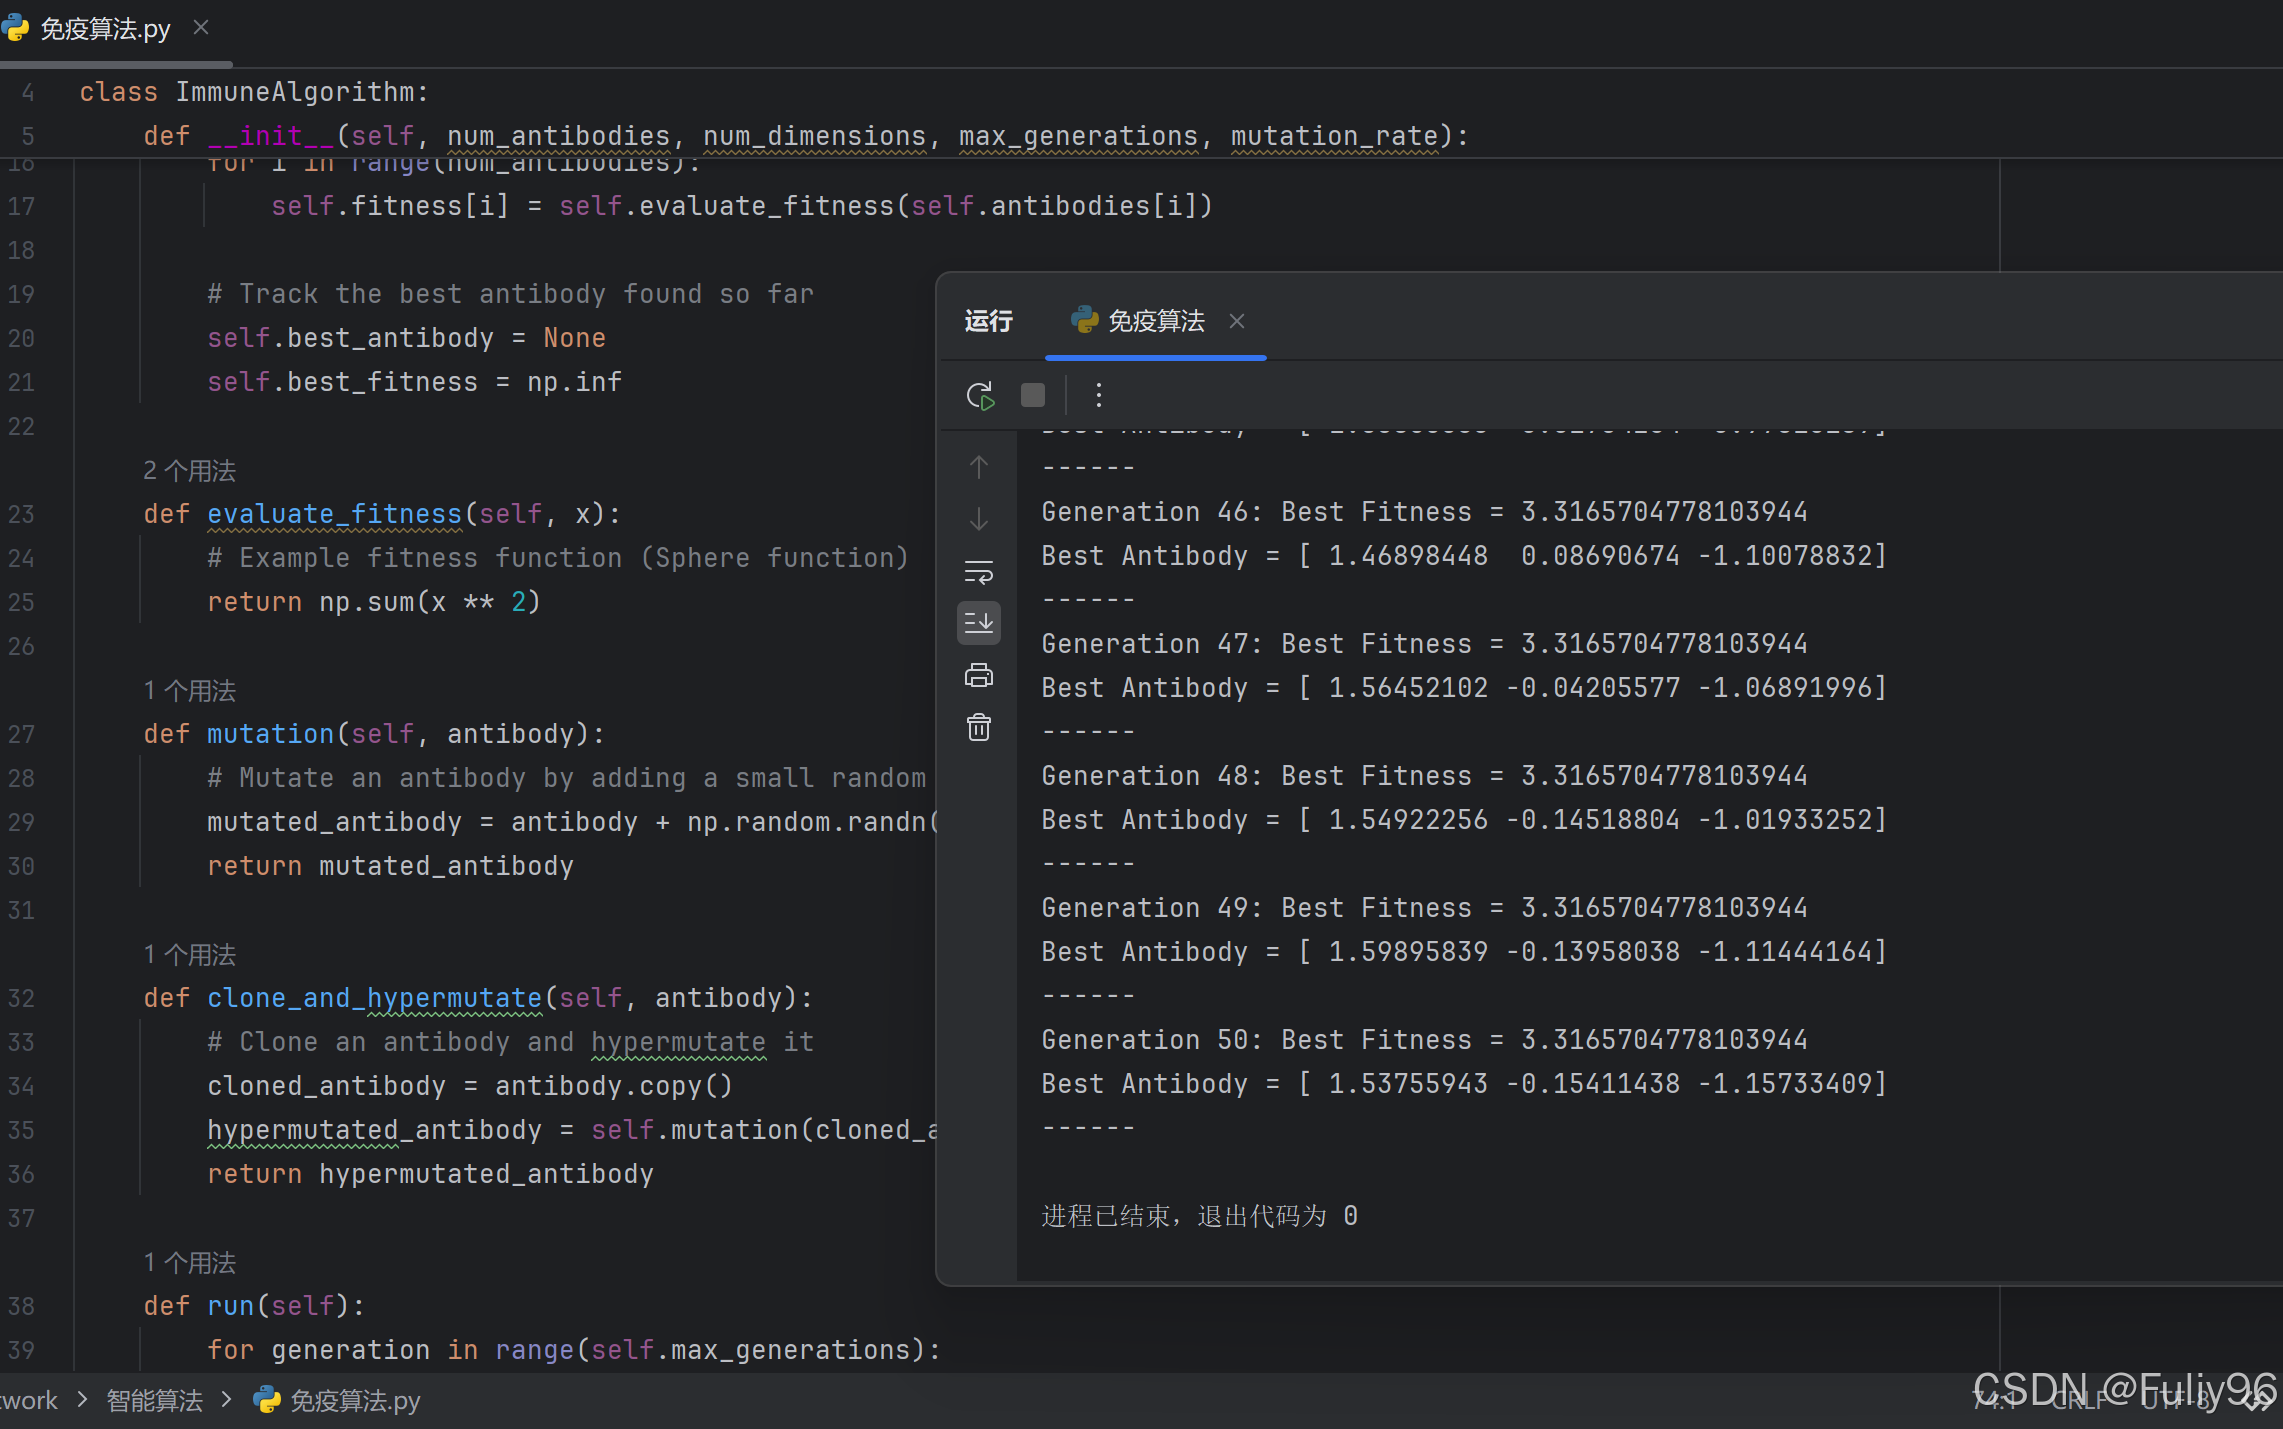The height and width of the screenshot is (1429, 2283).
Task: Click the Generation 50 Best Fitness line
Action: (x=1424, y=1040)
